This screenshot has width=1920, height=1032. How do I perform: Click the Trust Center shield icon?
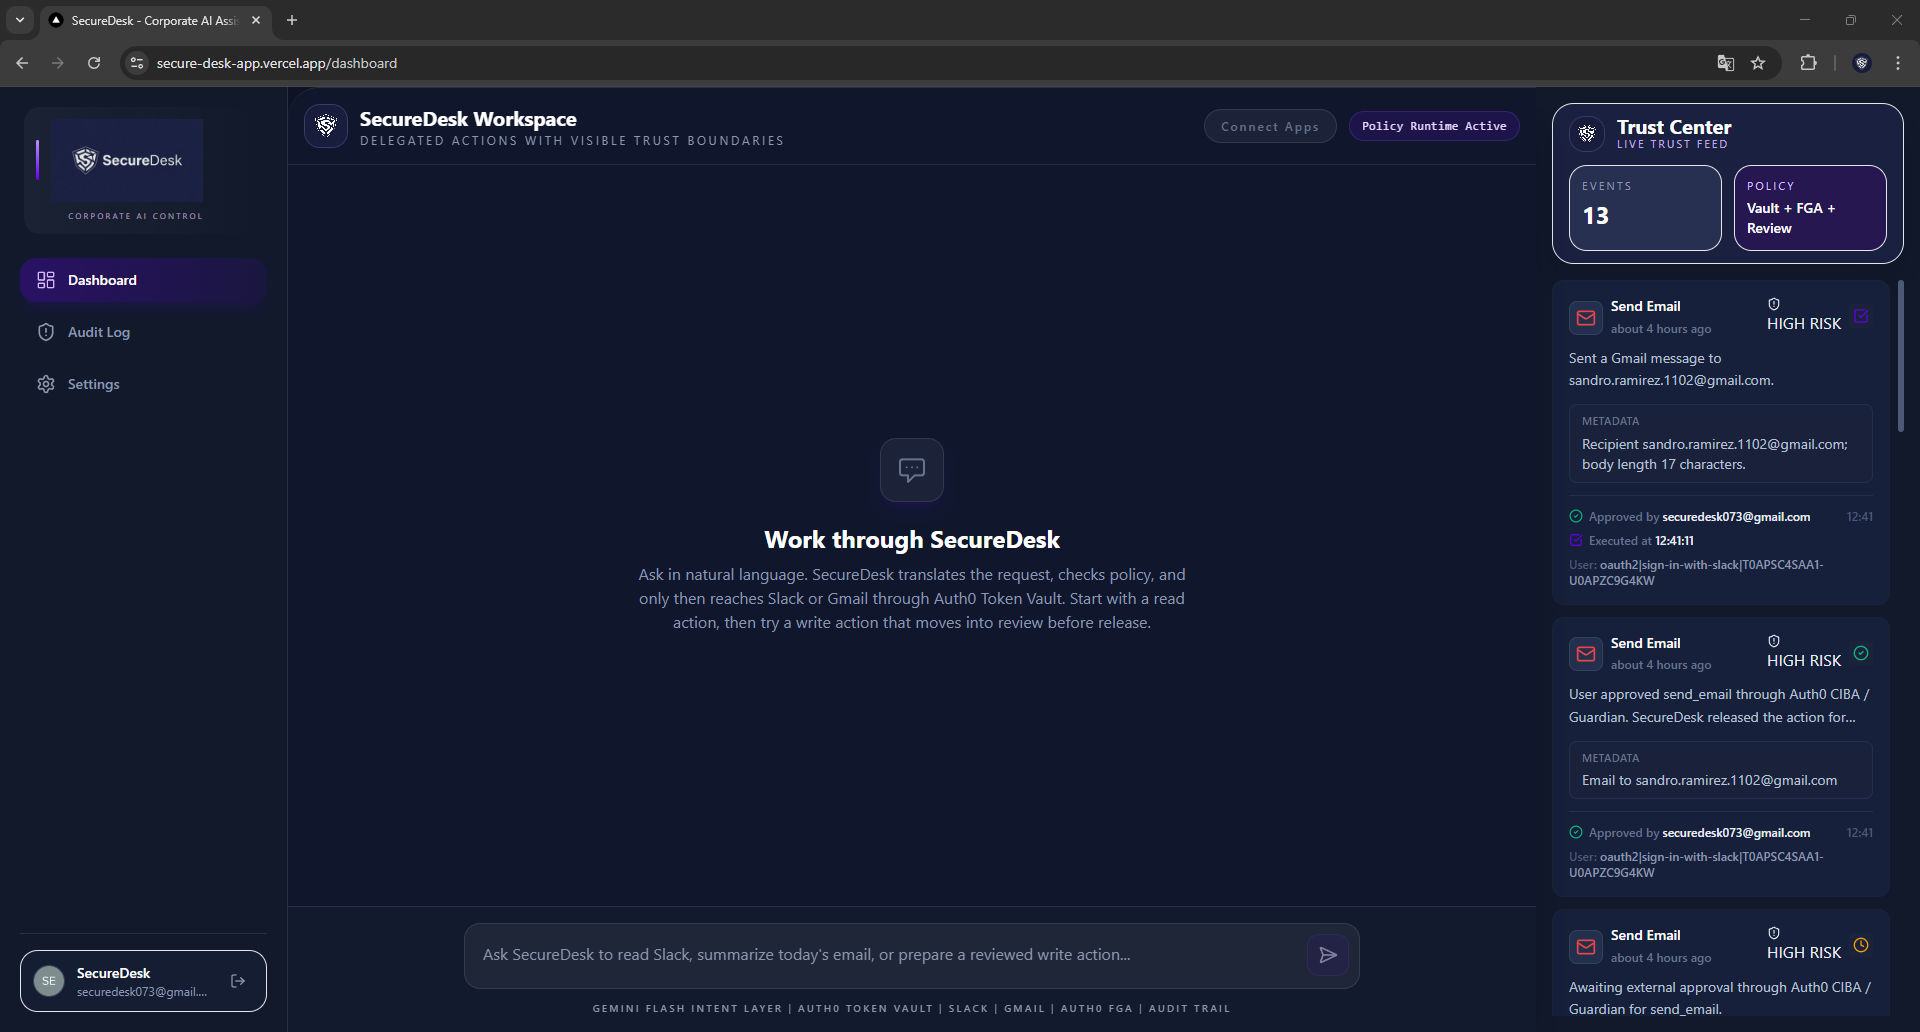(x=1587, y=133)
